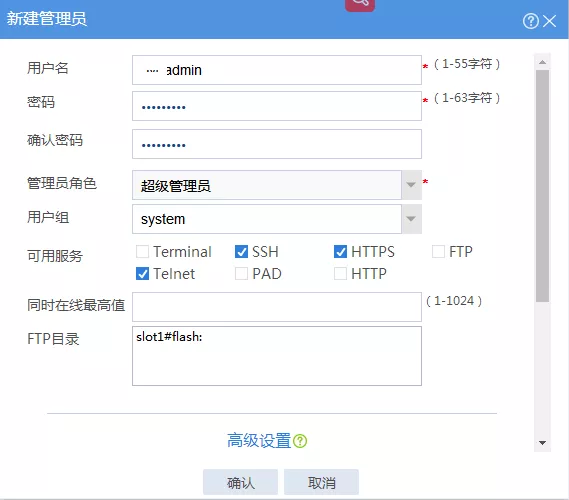The image size is (569, 500).
Task: Disable the Telnet service checkbox
Action: click(x=142, y=274)
